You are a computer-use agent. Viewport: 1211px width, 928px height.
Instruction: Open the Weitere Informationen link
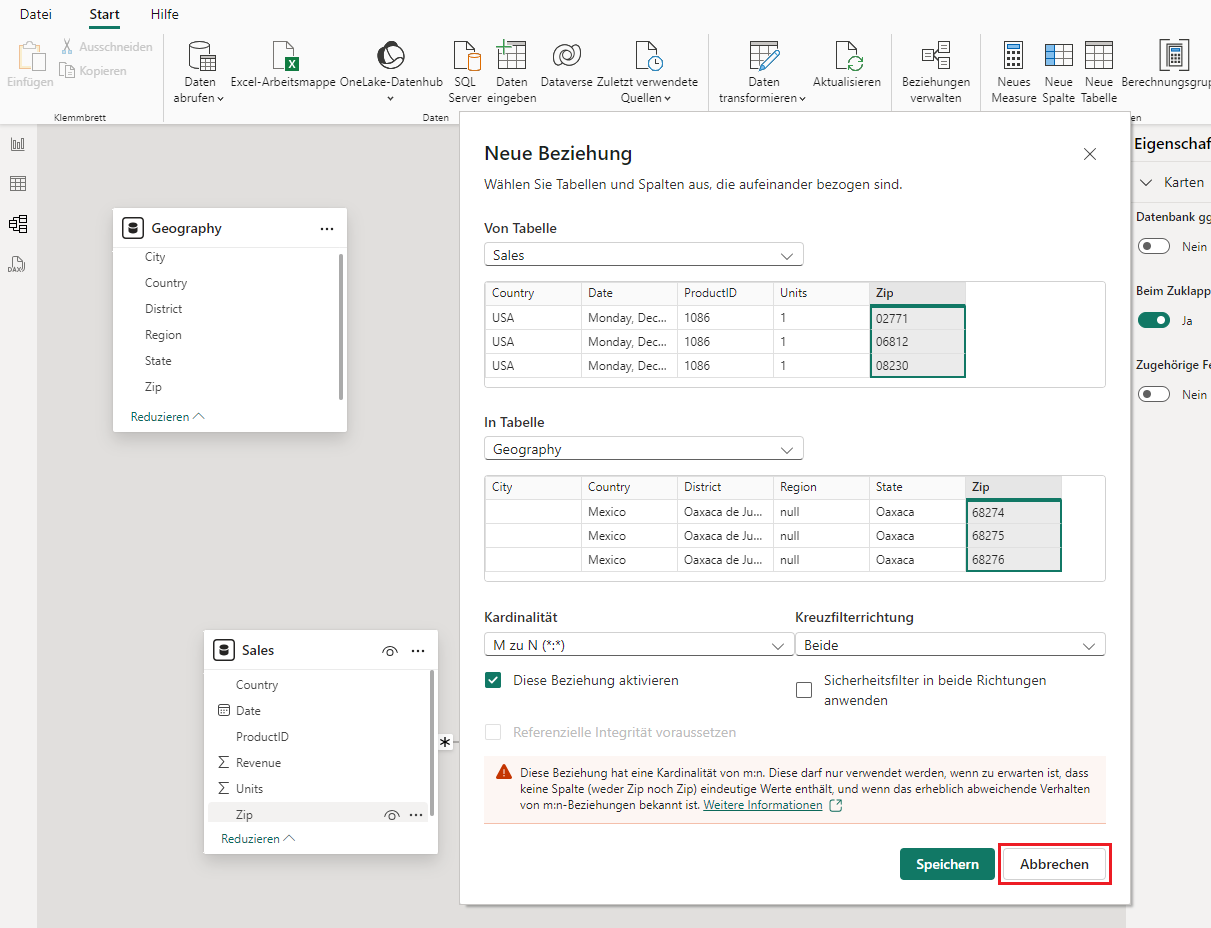coord(763,805)
